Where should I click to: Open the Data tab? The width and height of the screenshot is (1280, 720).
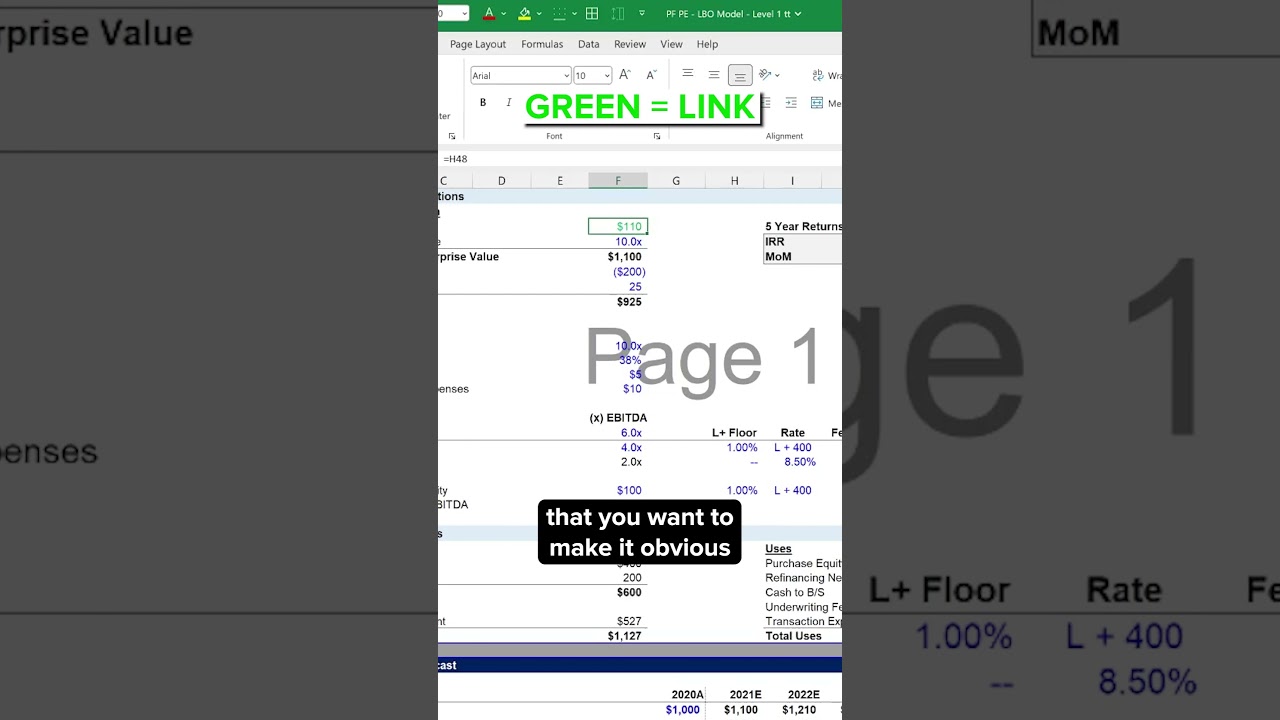[589, 44]
